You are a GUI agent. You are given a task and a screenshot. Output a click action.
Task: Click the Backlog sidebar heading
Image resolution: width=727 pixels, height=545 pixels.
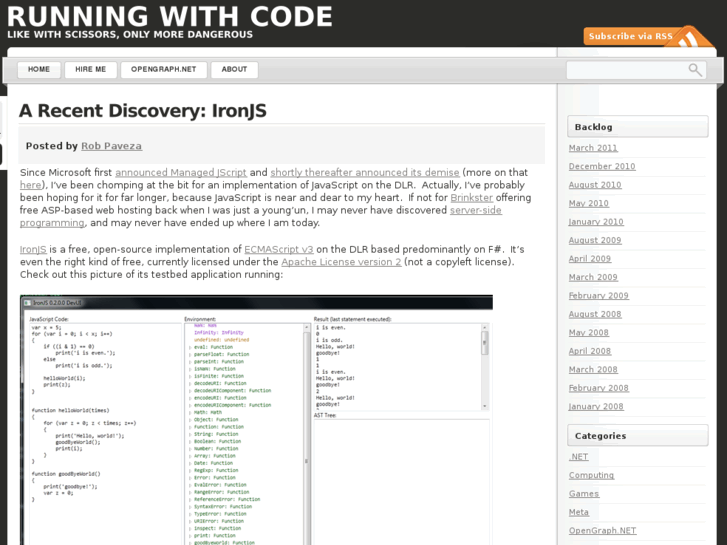point(638,127)
